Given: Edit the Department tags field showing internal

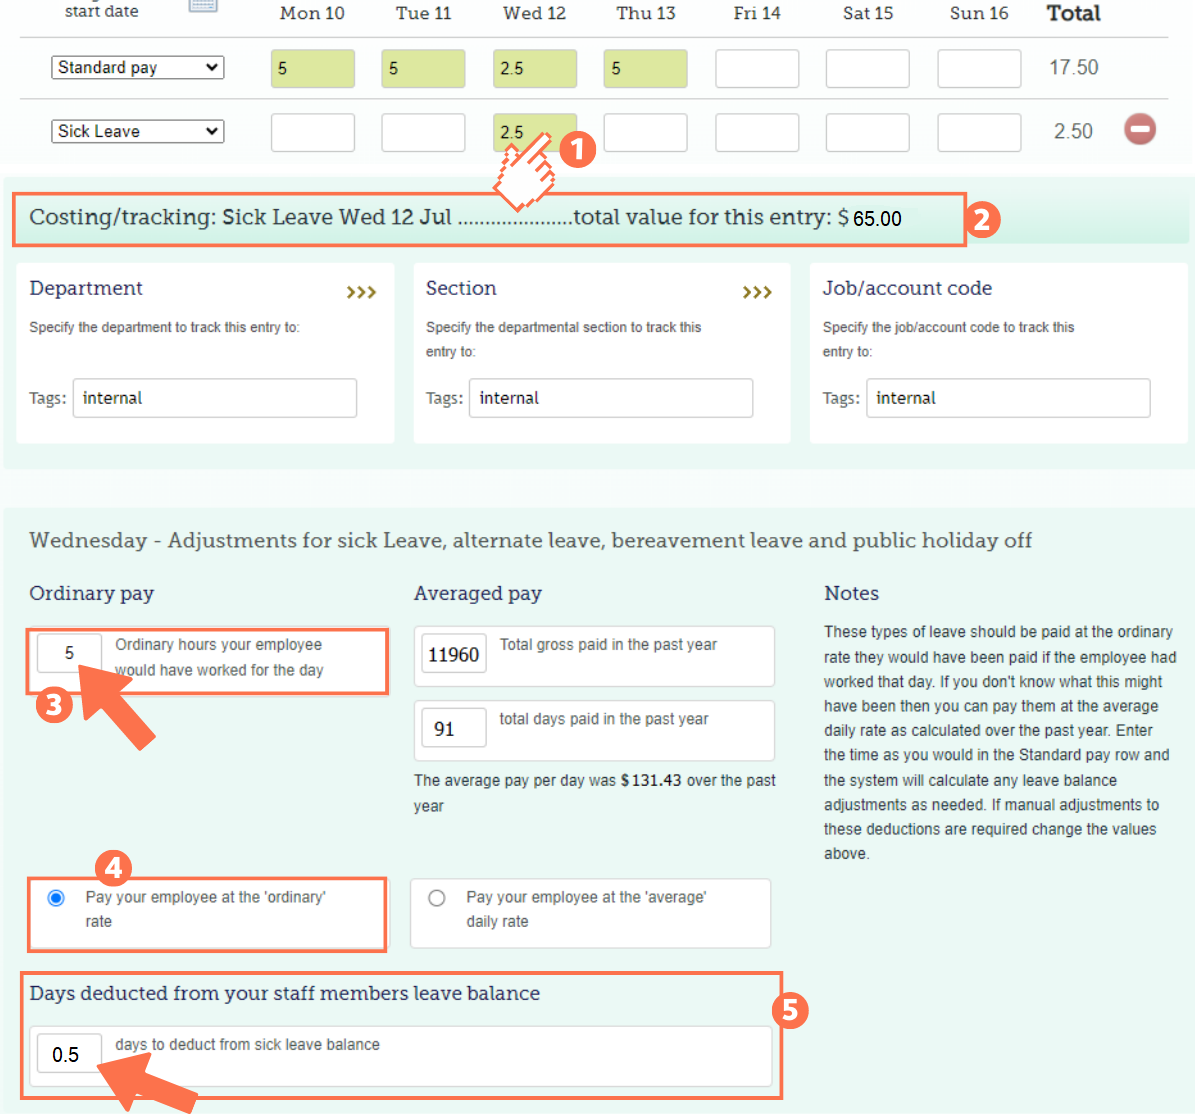Looking at the screenshot, I should (x=214, y=398).
